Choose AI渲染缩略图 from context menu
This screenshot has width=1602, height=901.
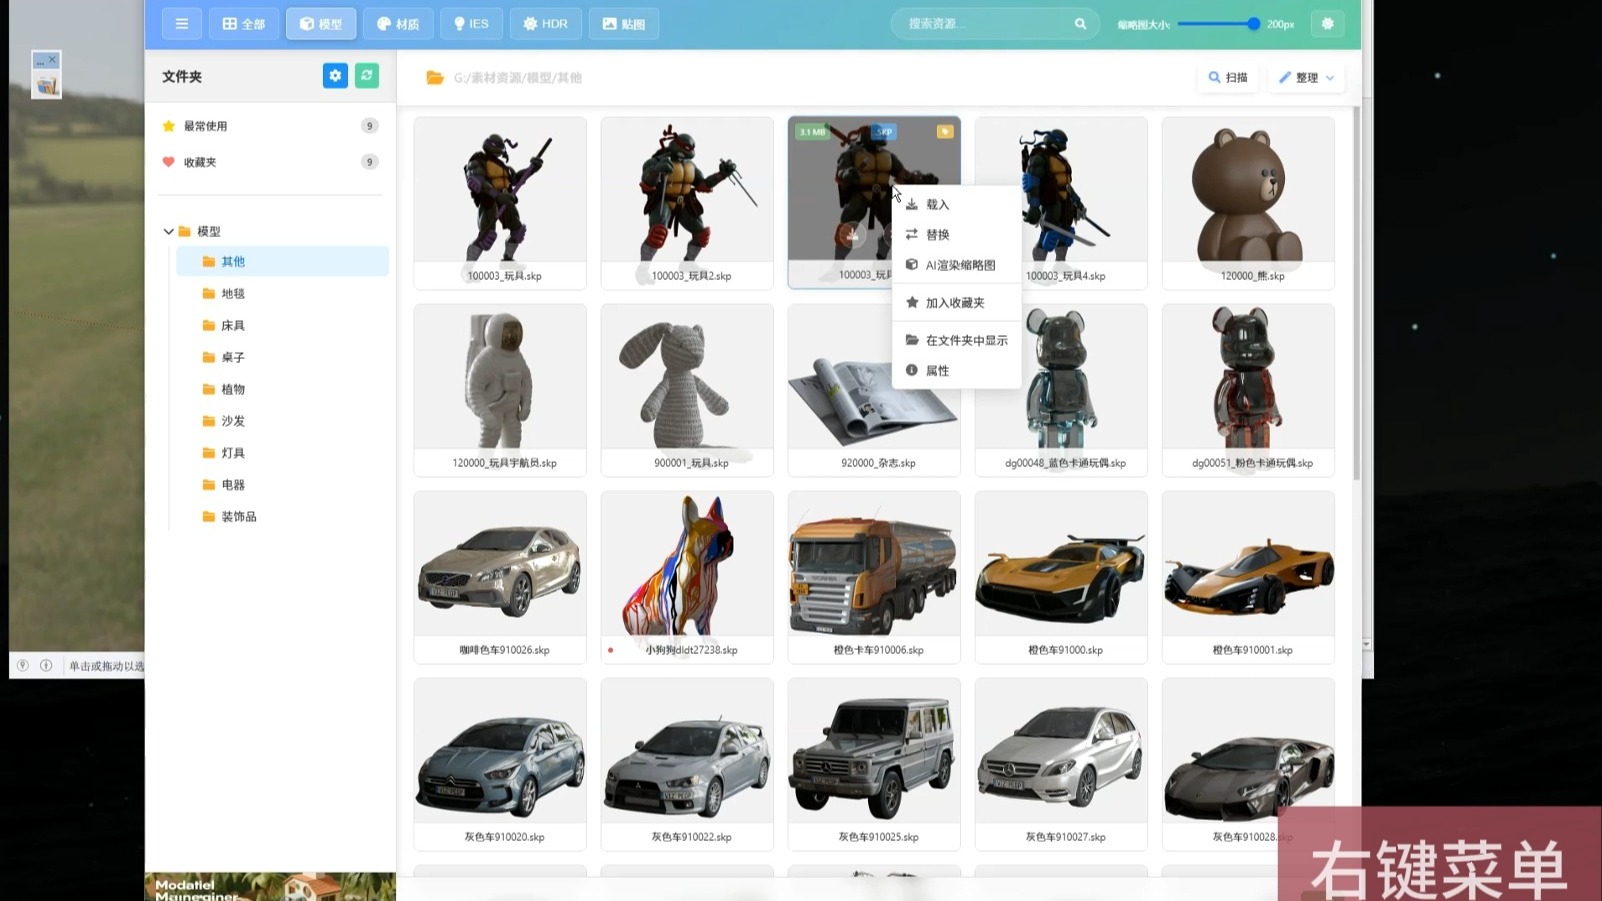956,265
